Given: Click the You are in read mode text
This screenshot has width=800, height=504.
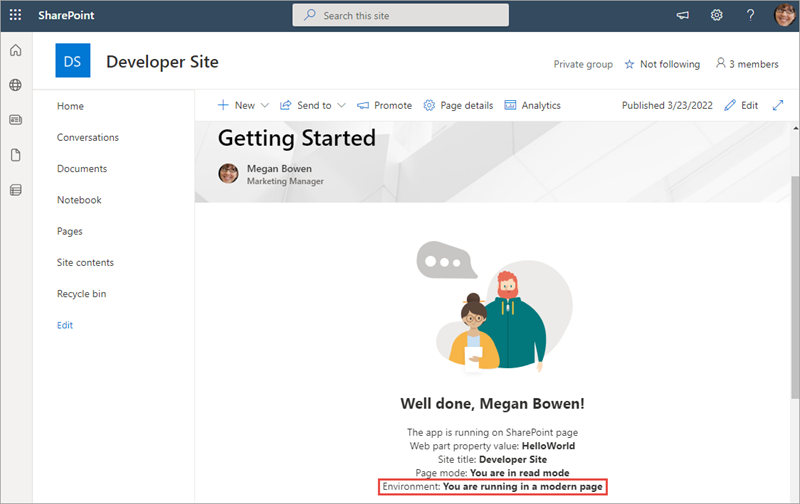Looking at the screenshot, I should 519,473.
